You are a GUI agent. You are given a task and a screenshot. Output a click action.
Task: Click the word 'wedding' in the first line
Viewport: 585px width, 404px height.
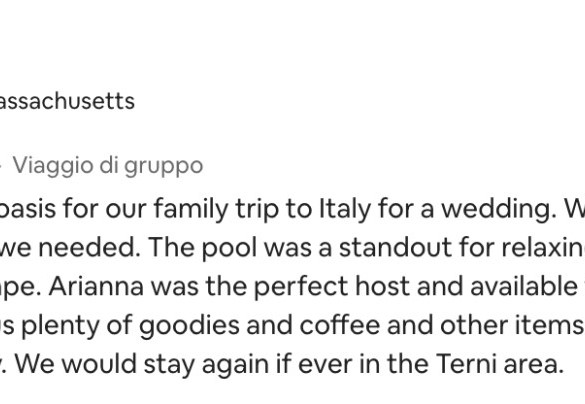[x=499, y=209]
